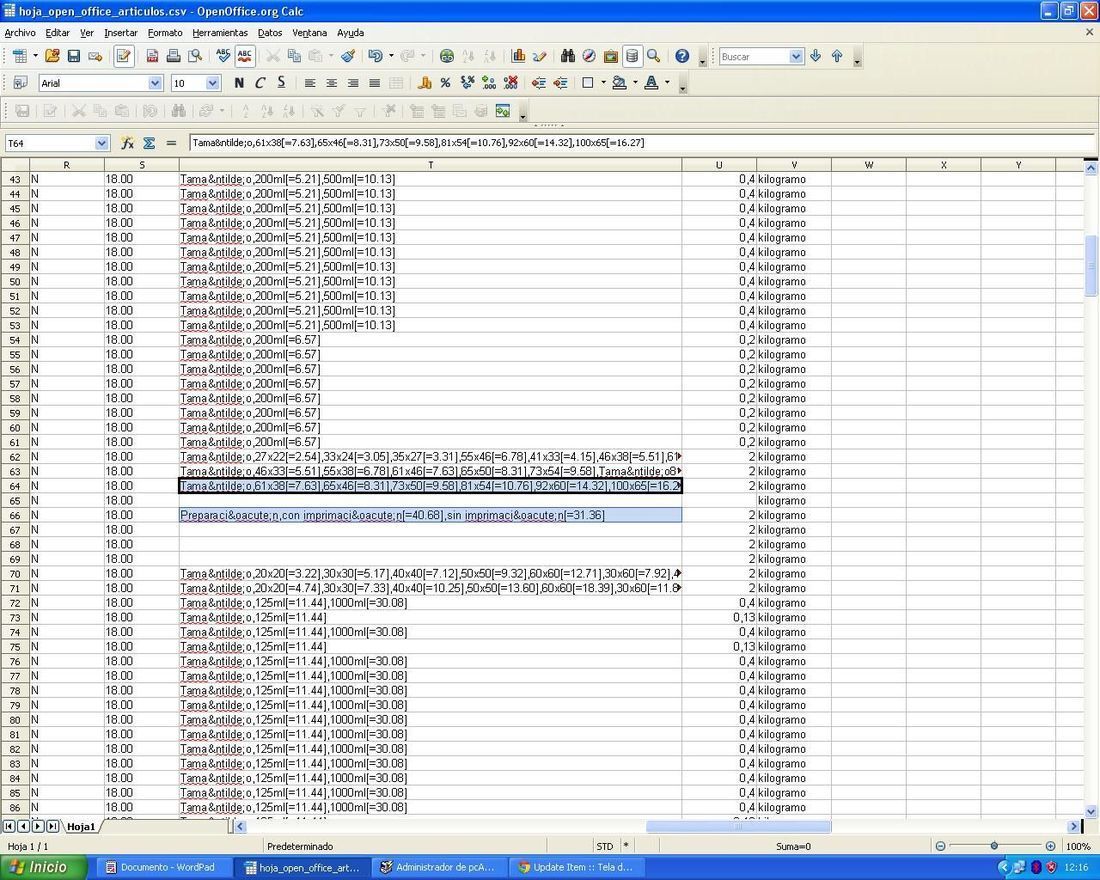Screen dimensions: 1100x880
Task: Apply Percent number format
Action: 445,83
